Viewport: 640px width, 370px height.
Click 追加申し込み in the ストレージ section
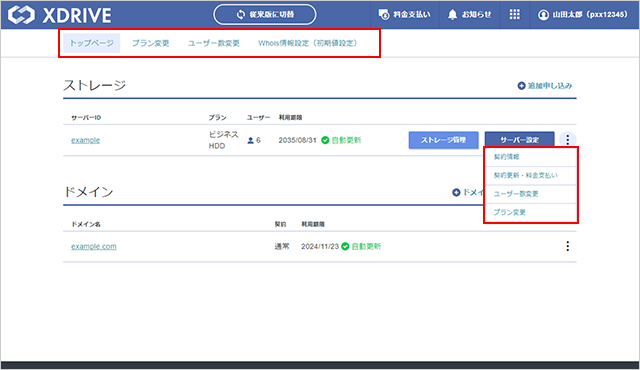545,86
